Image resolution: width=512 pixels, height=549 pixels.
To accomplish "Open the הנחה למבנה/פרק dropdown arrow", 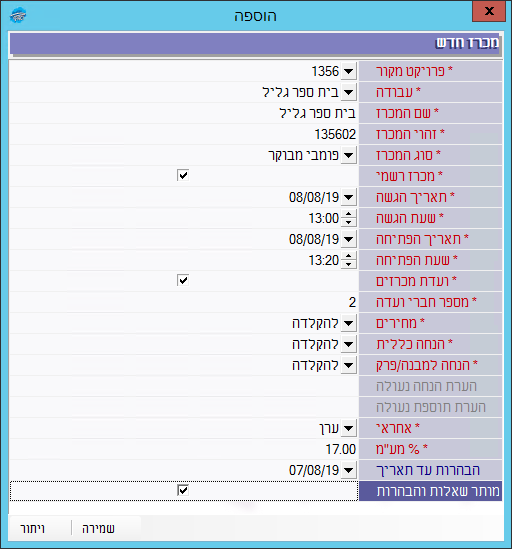I will (x=348, y=366).
